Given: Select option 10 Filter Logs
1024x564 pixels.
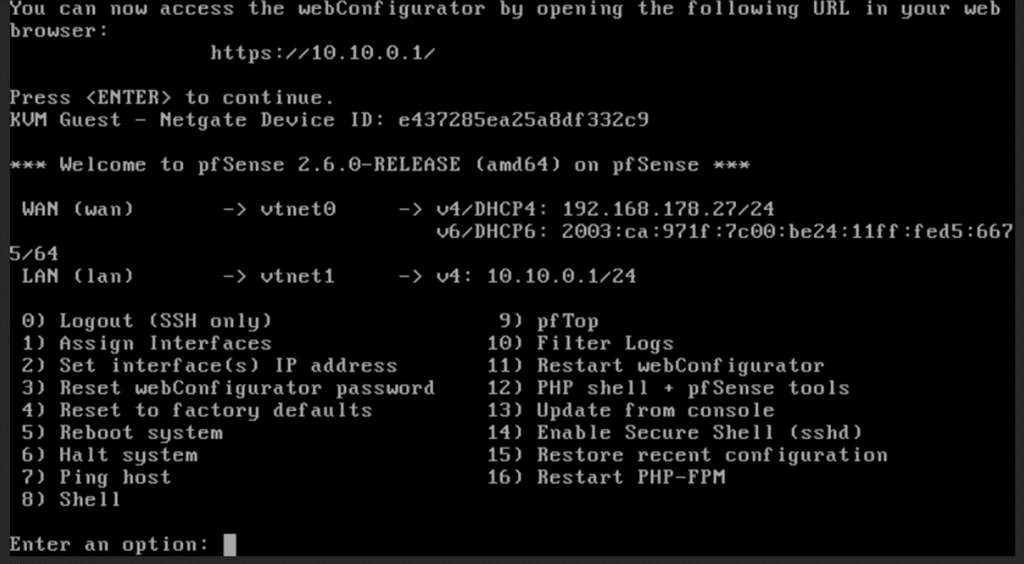Looking at the screenshot, I should 580,343.
